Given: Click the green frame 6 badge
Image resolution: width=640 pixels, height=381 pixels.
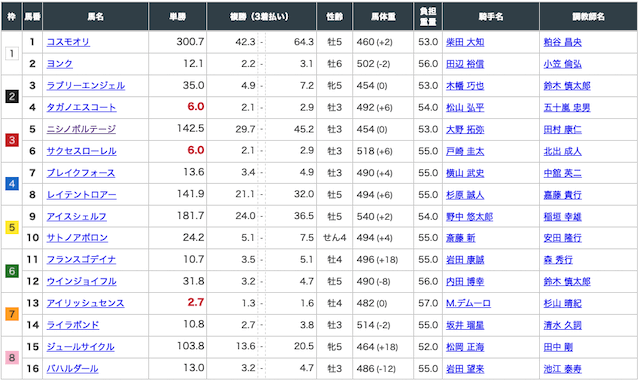Looking at the screenshot, I should tap(12, 271).
